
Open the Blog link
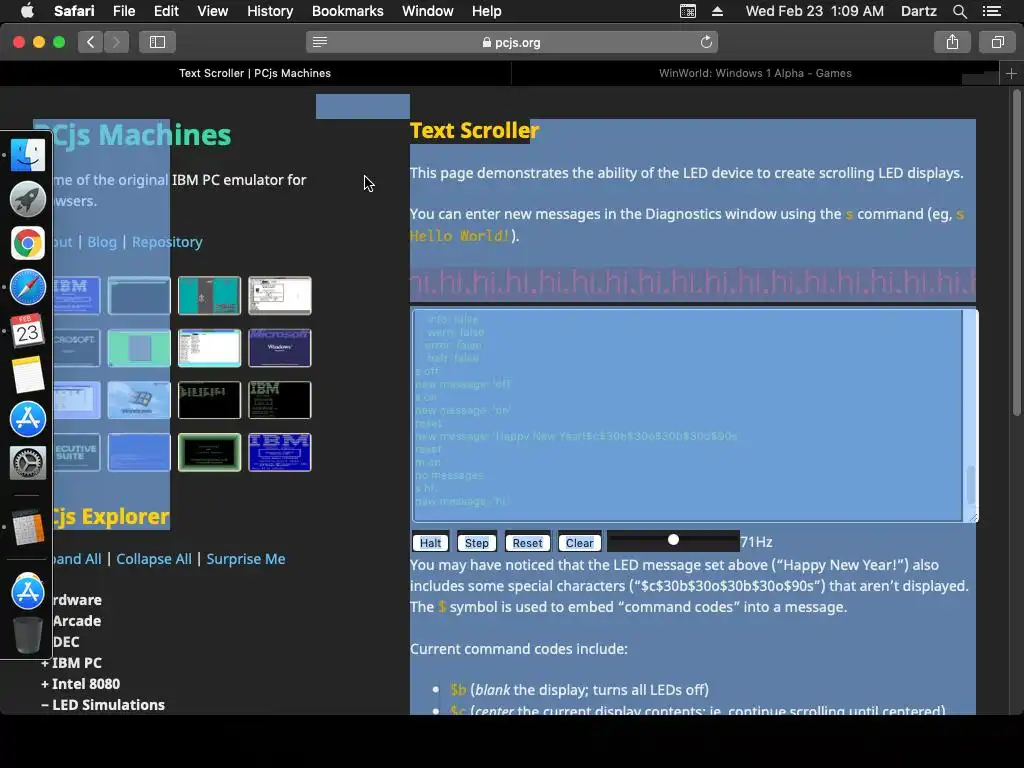(102, 242)
